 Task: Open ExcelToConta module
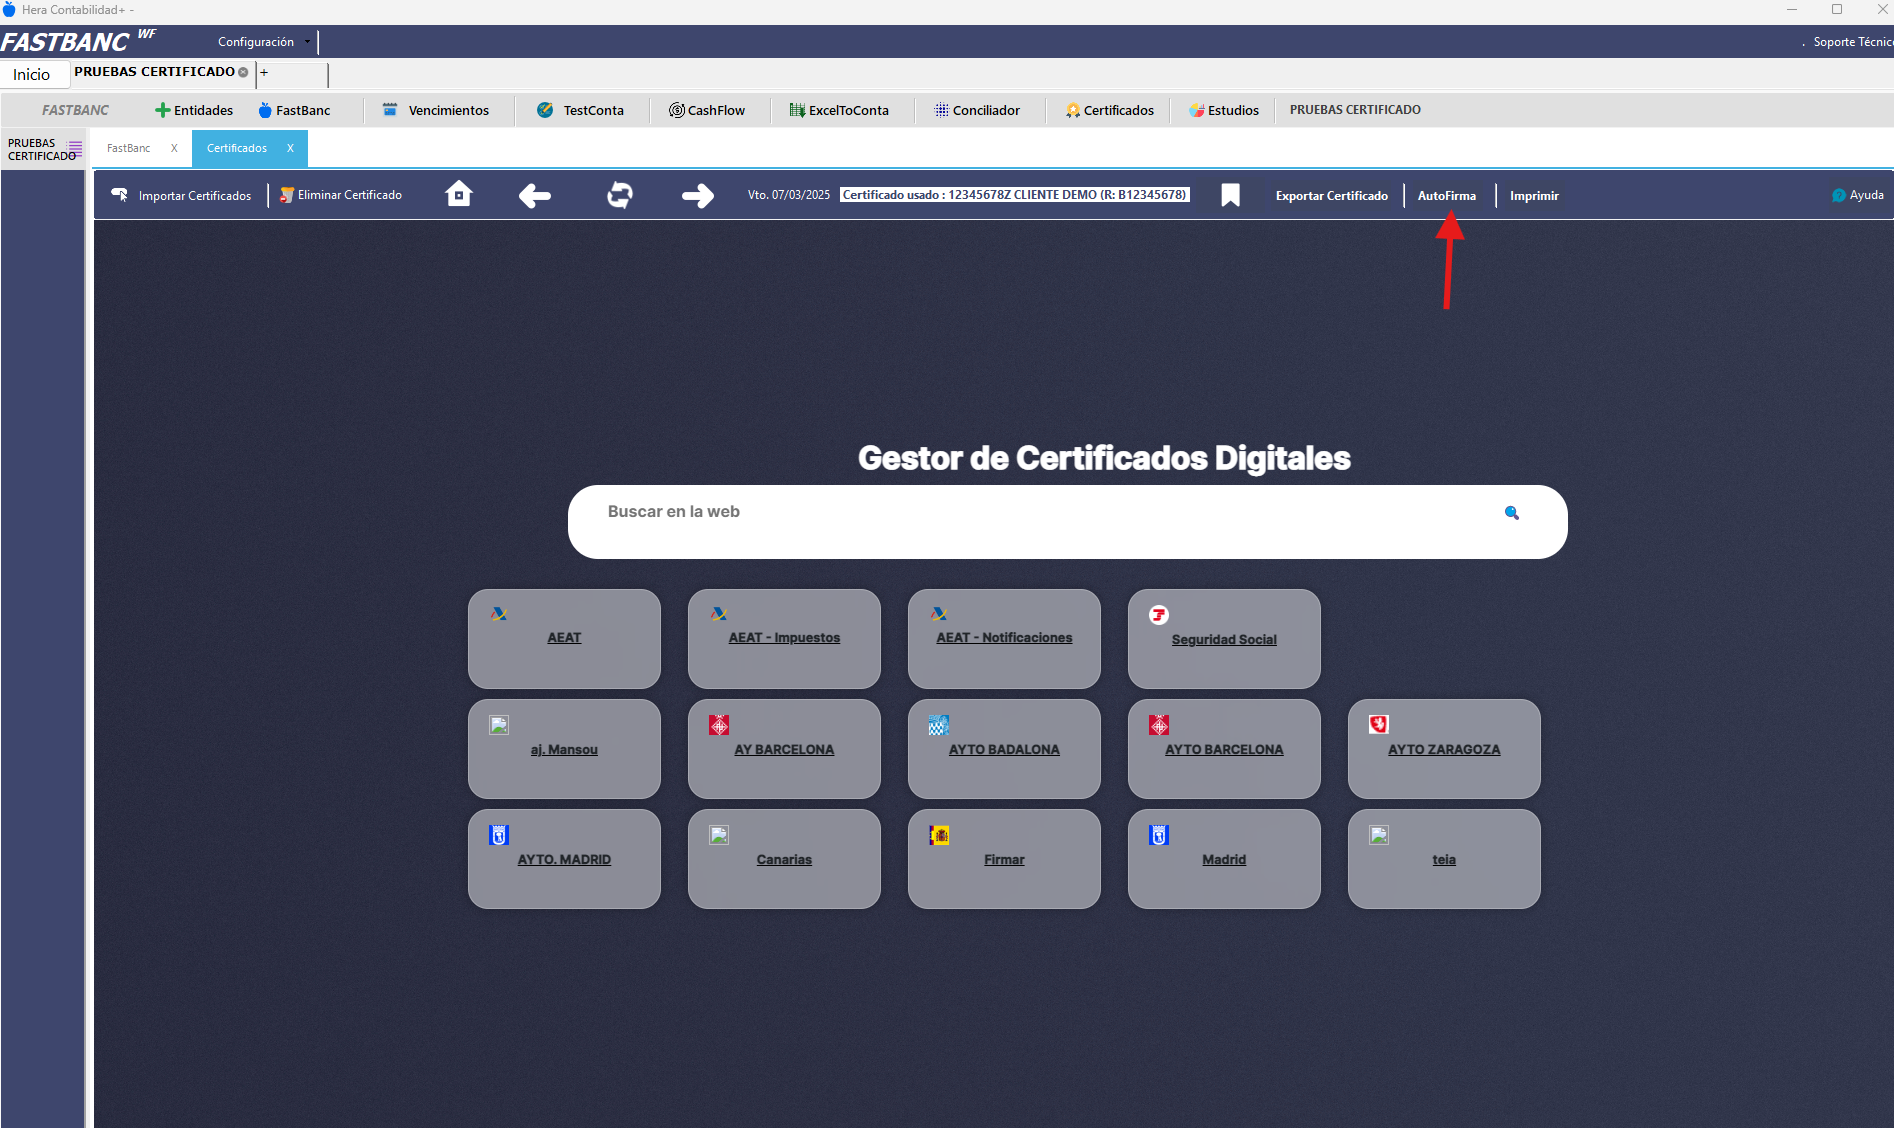pos(839,110)
